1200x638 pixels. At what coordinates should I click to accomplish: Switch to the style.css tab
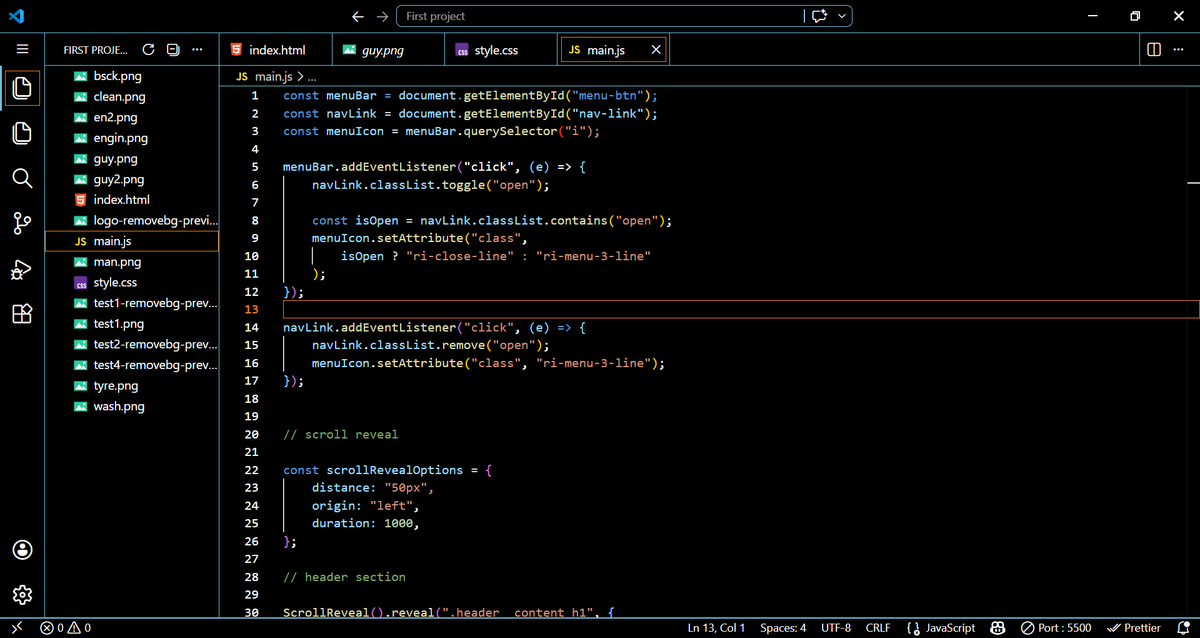pos(501,49)
